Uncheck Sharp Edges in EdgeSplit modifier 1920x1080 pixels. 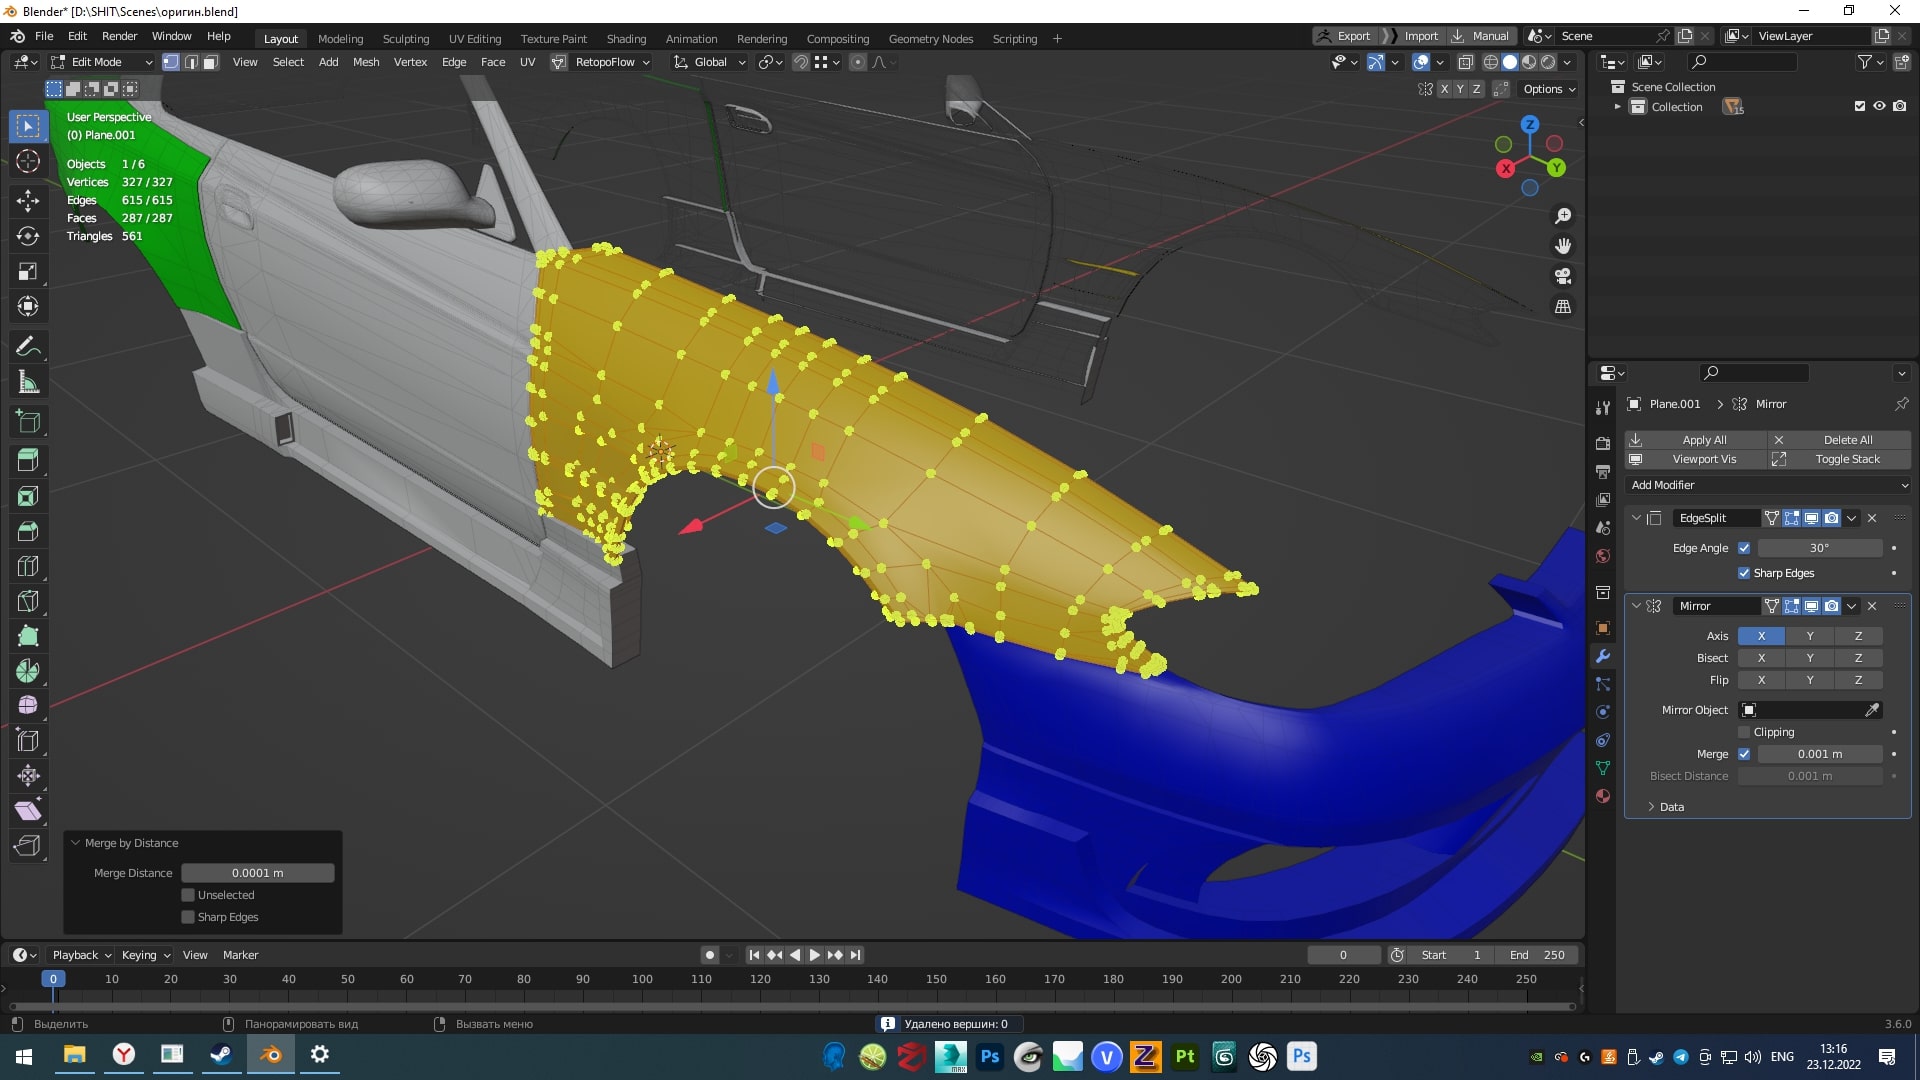[1744, 573]
